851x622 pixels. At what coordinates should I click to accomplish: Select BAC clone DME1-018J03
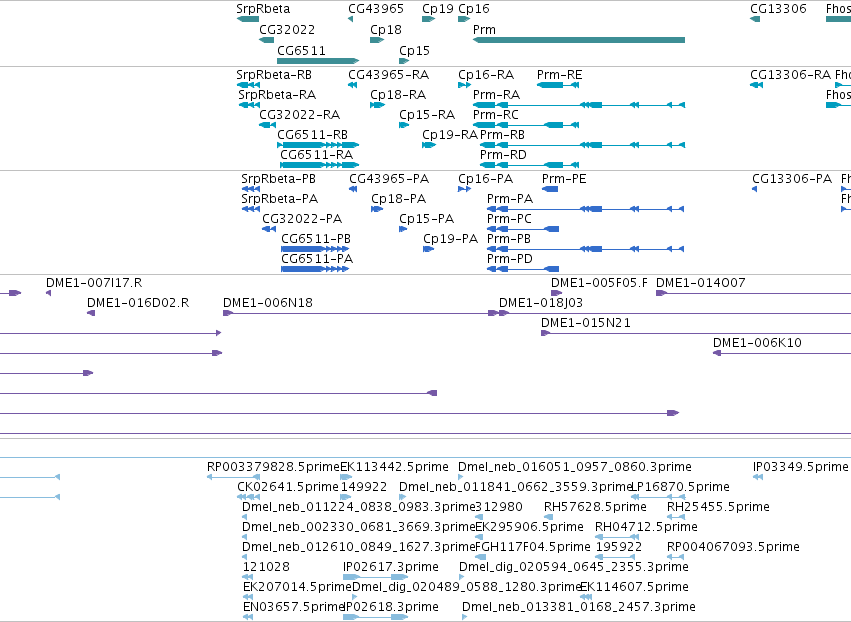(x=541, y=303)
